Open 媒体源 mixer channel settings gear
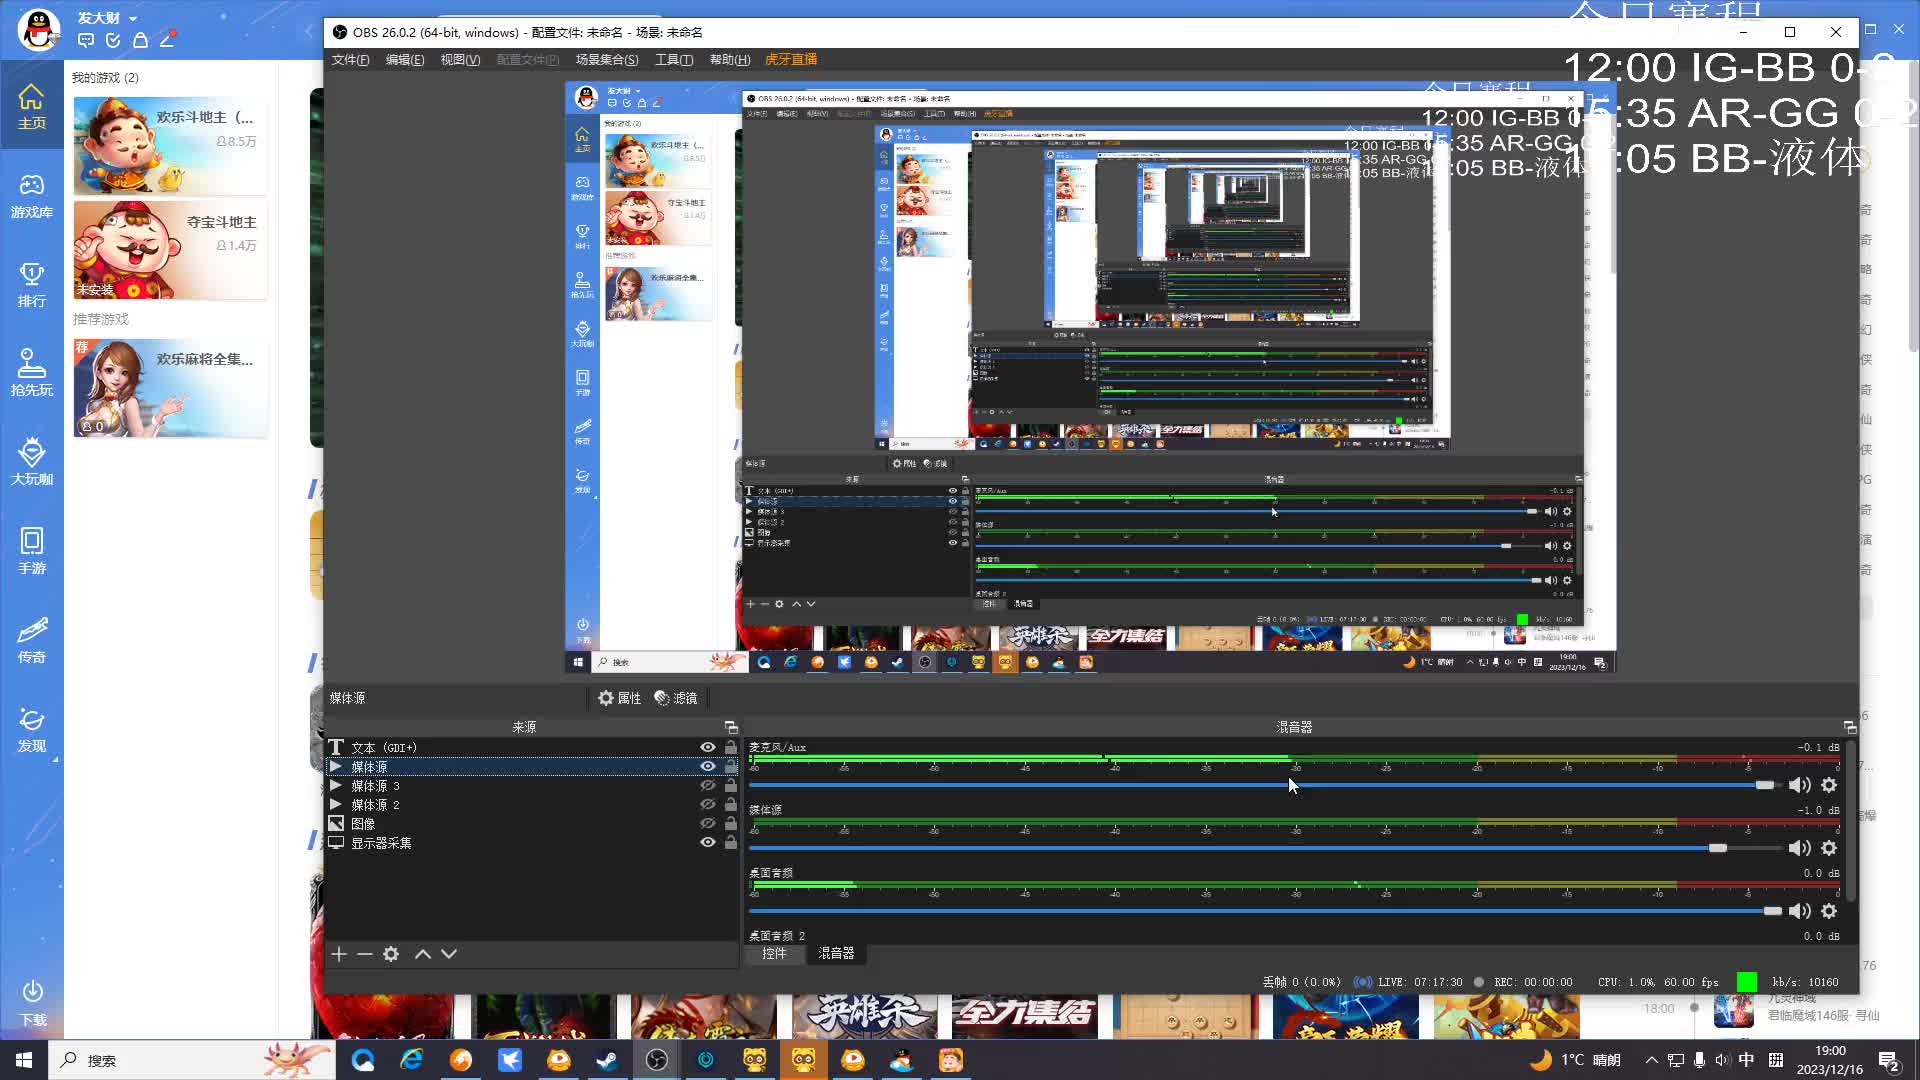Screen dimensions: 1920x1080 pos(1829,848)
